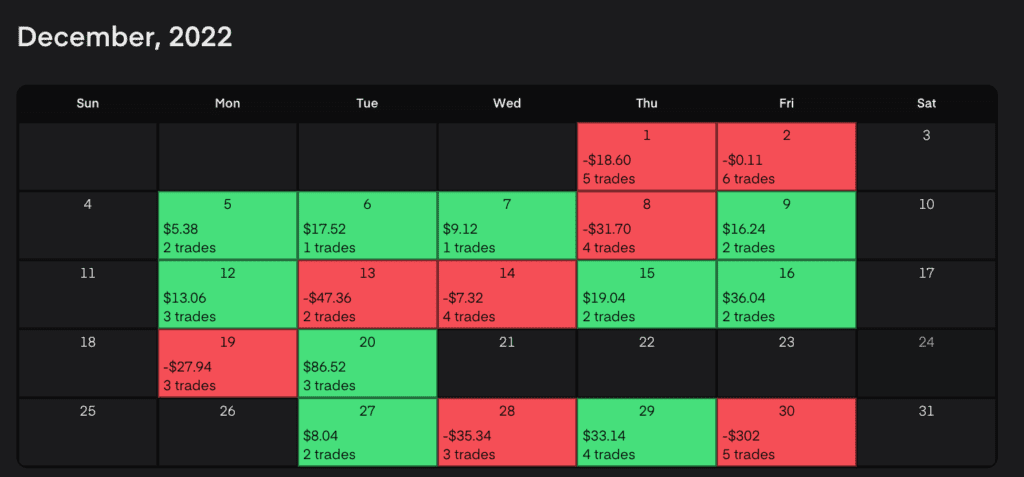Click the Mon column header
Viewport: 1024px width, 477px height.
[228, 103]
